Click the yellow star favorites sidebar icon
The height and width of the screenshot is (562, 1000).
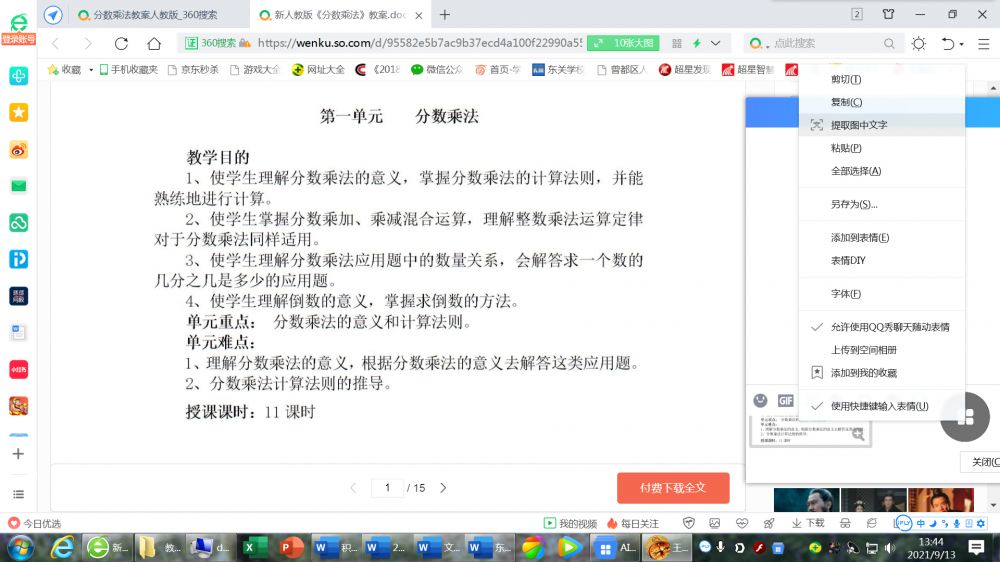coord(18,113)
